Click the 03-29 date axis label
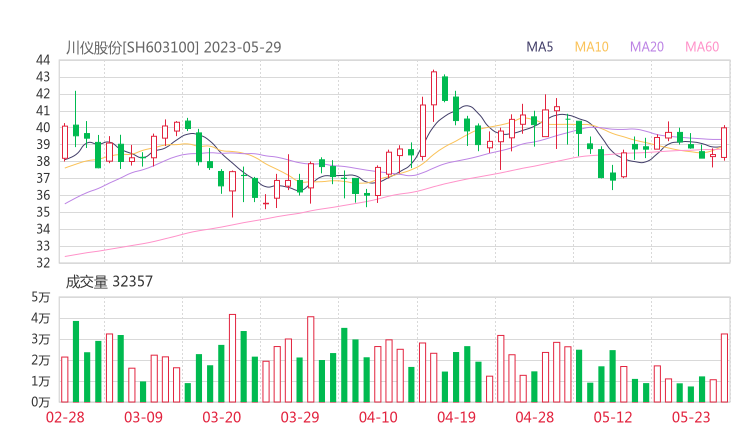 300,417
